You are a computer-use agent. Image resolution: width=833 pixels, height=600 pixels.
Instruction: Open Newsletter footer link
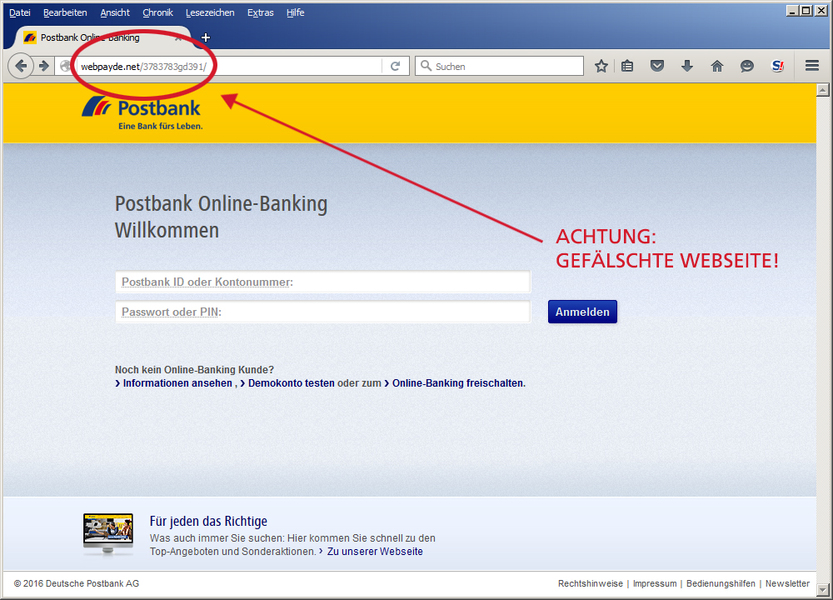tap(787, 584)
